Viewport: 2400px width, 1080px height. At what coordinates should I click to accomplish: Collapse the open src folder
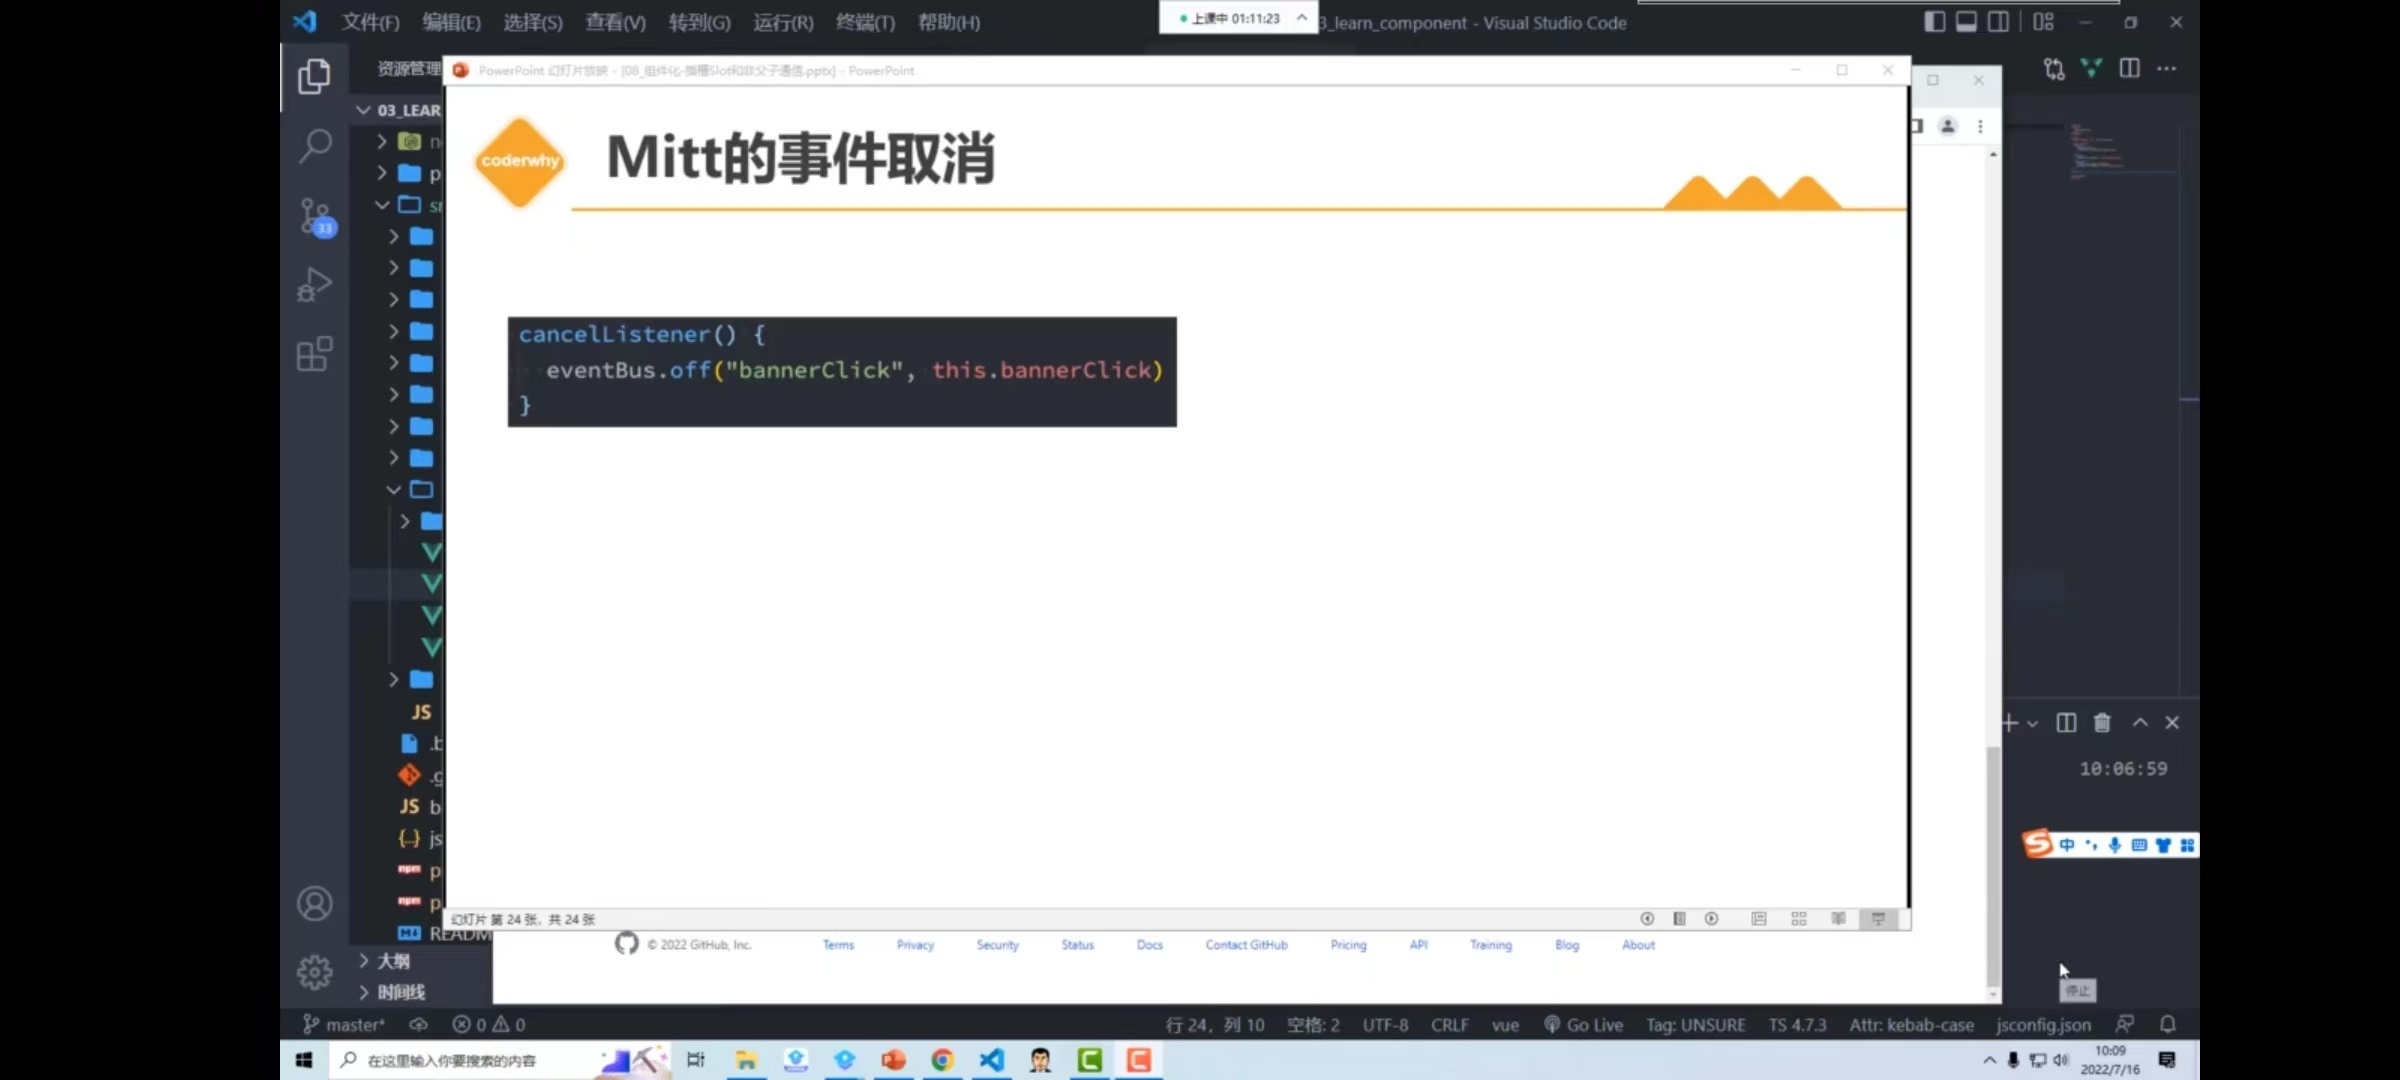[x=381, y=205]
